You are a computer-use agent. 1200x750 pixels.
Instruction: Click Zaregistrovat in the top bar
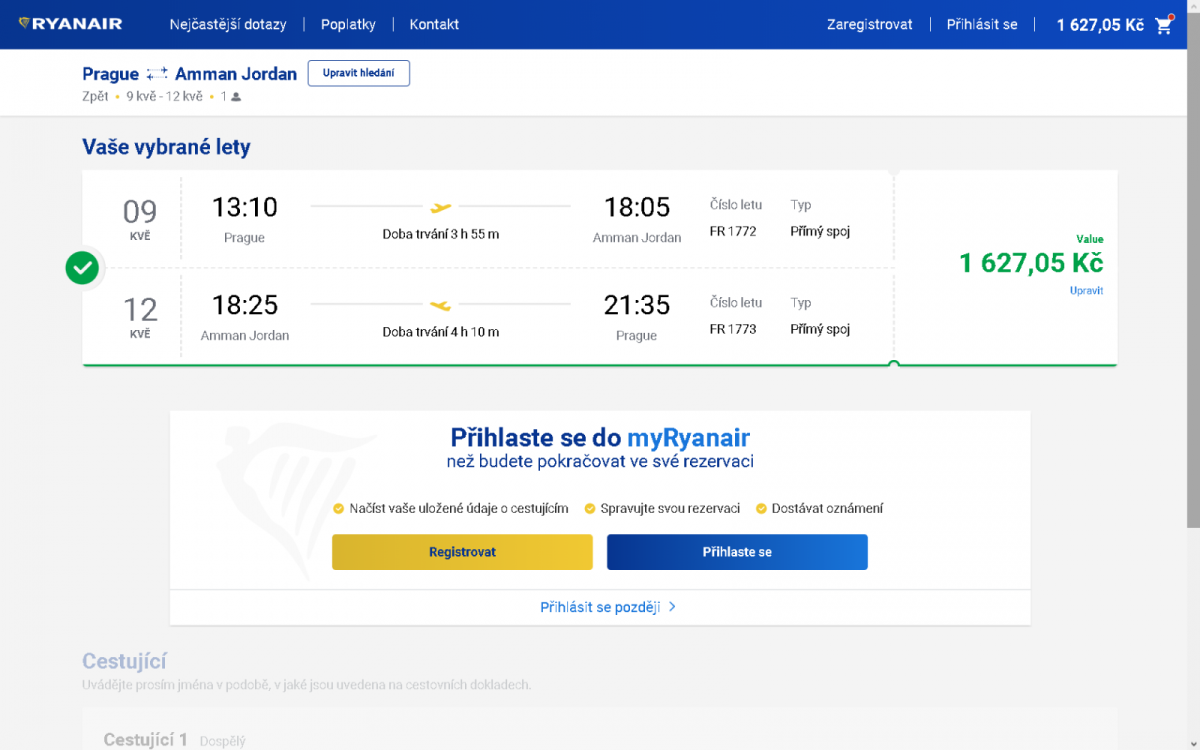(x=869, y=24)
